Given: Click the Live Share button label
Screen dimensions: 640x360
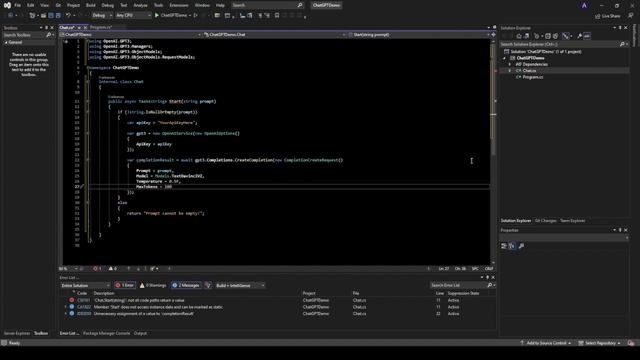Looking at the screenshot, I should point(611,16).
